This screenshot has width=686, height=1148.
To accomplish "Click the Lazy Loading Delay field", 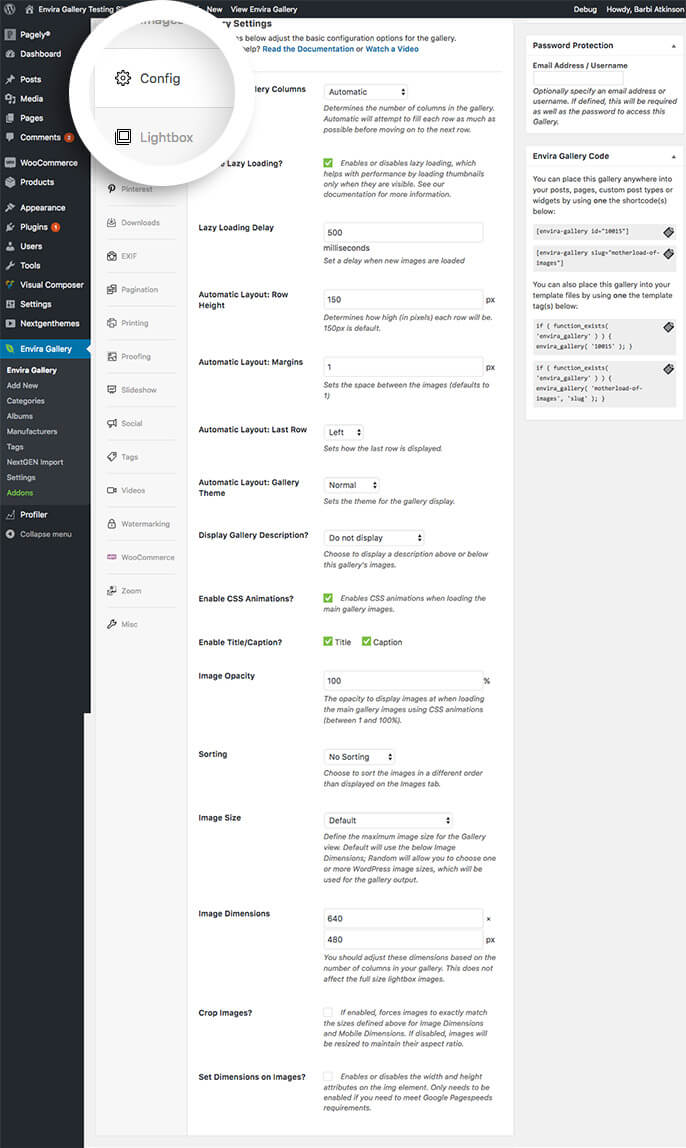I will [x=403, y=233].
